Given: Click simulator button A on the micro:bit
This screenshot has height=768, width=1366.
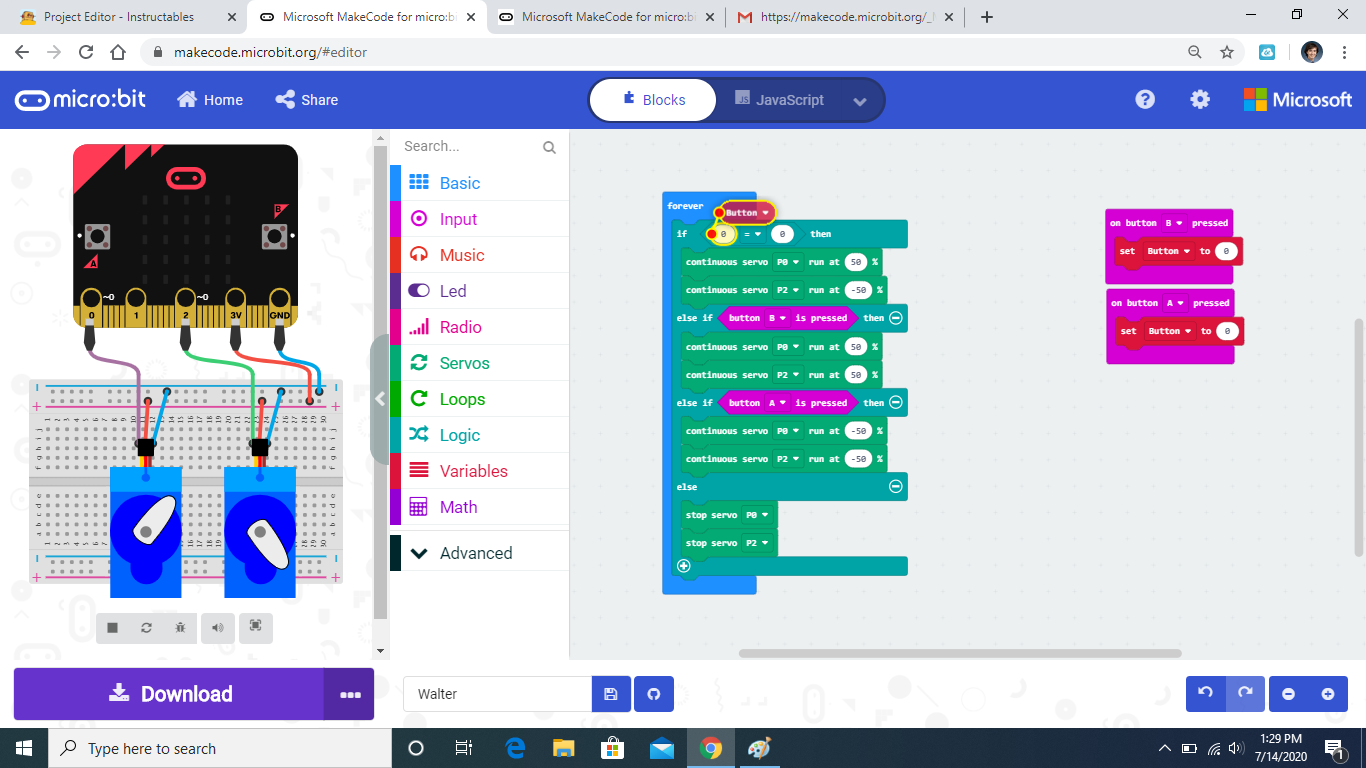Looking at the screenshot, I should click(97, 236).
